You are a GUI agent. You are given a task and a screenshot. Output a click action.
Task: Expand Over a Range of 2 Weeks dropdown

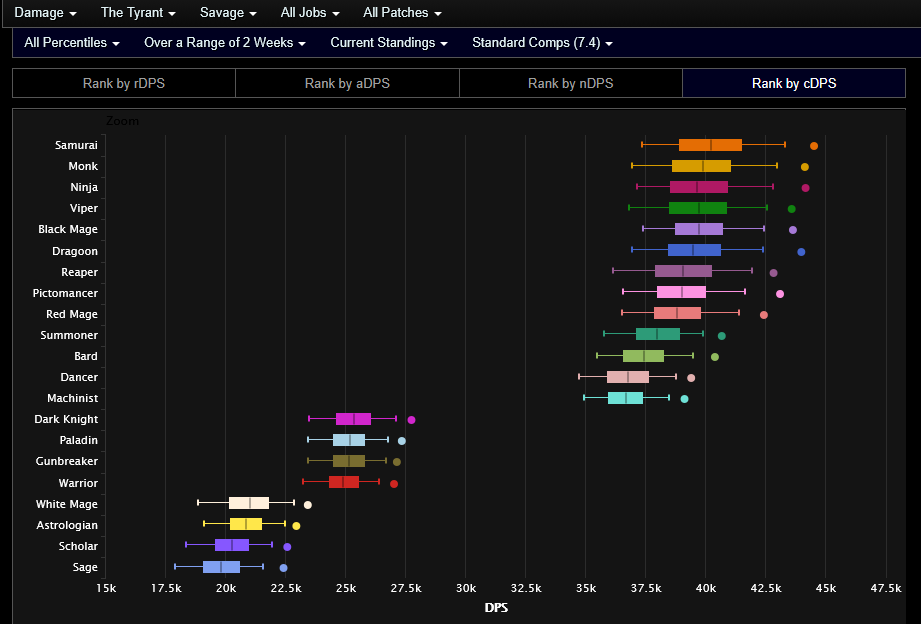click(x=224, y=43)
